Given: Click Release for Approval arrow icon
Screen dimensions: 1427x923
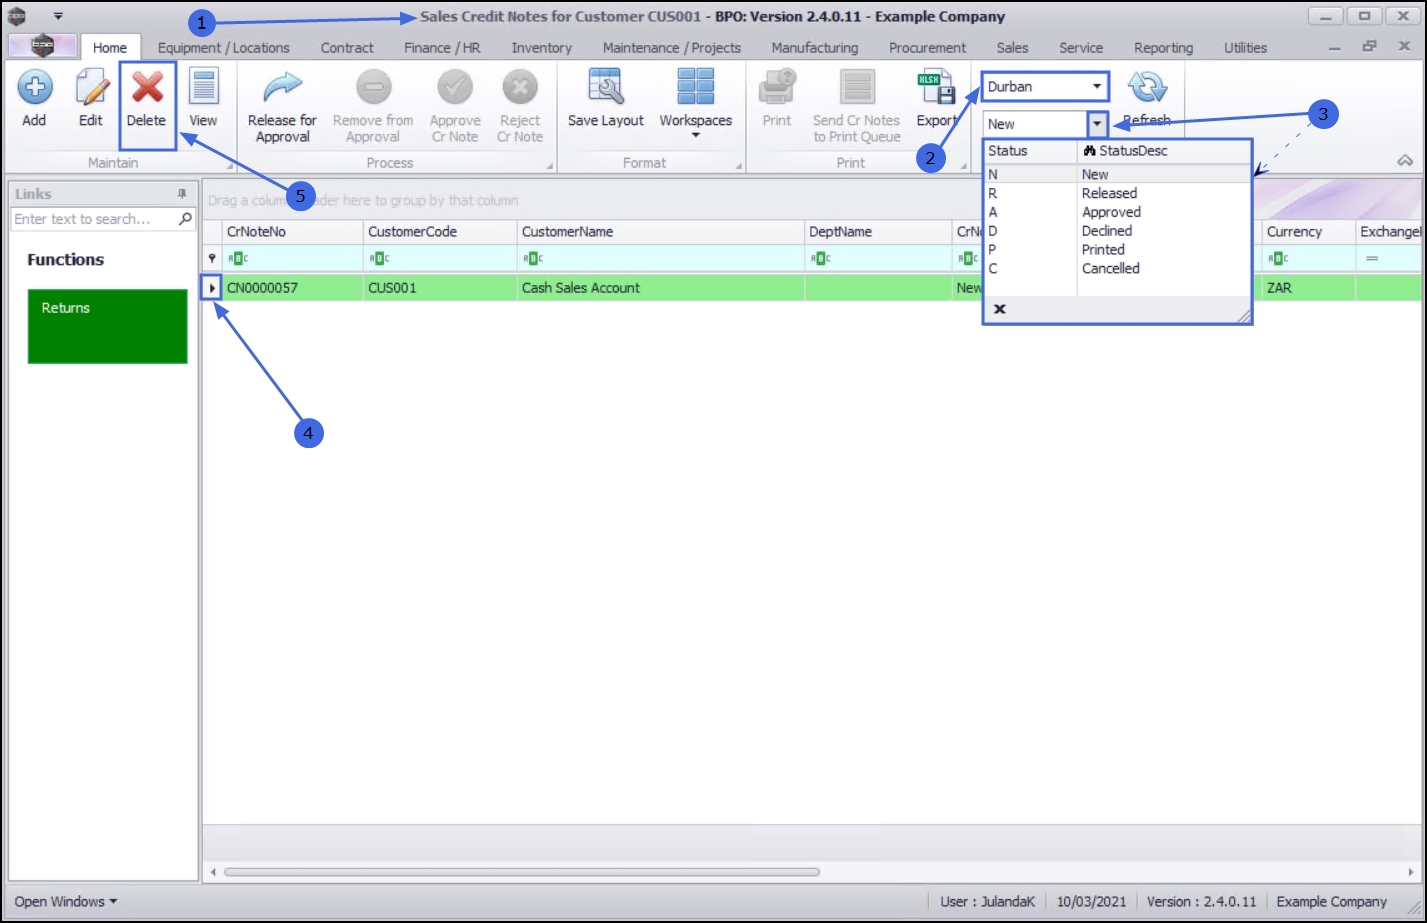Looking at the screenshot, I should (282, 88).
